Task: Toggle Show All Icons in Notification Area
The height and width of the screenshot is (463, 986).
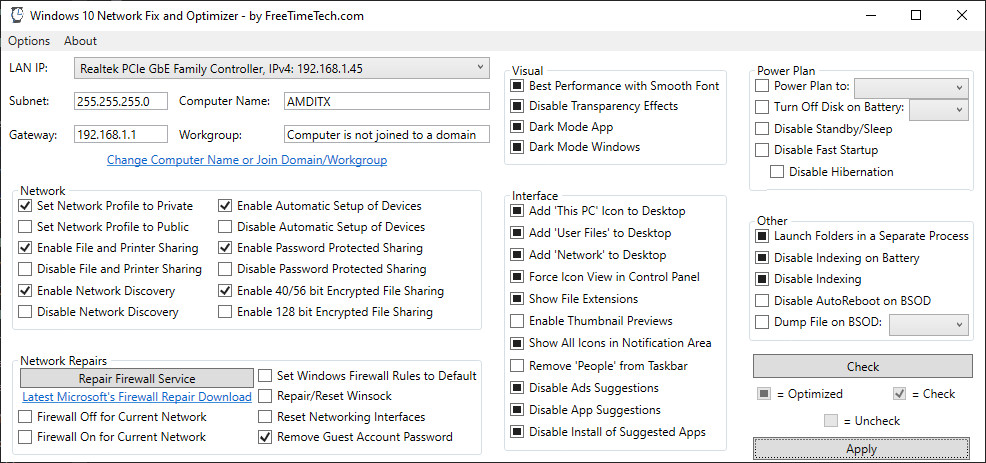Action: 517,343
